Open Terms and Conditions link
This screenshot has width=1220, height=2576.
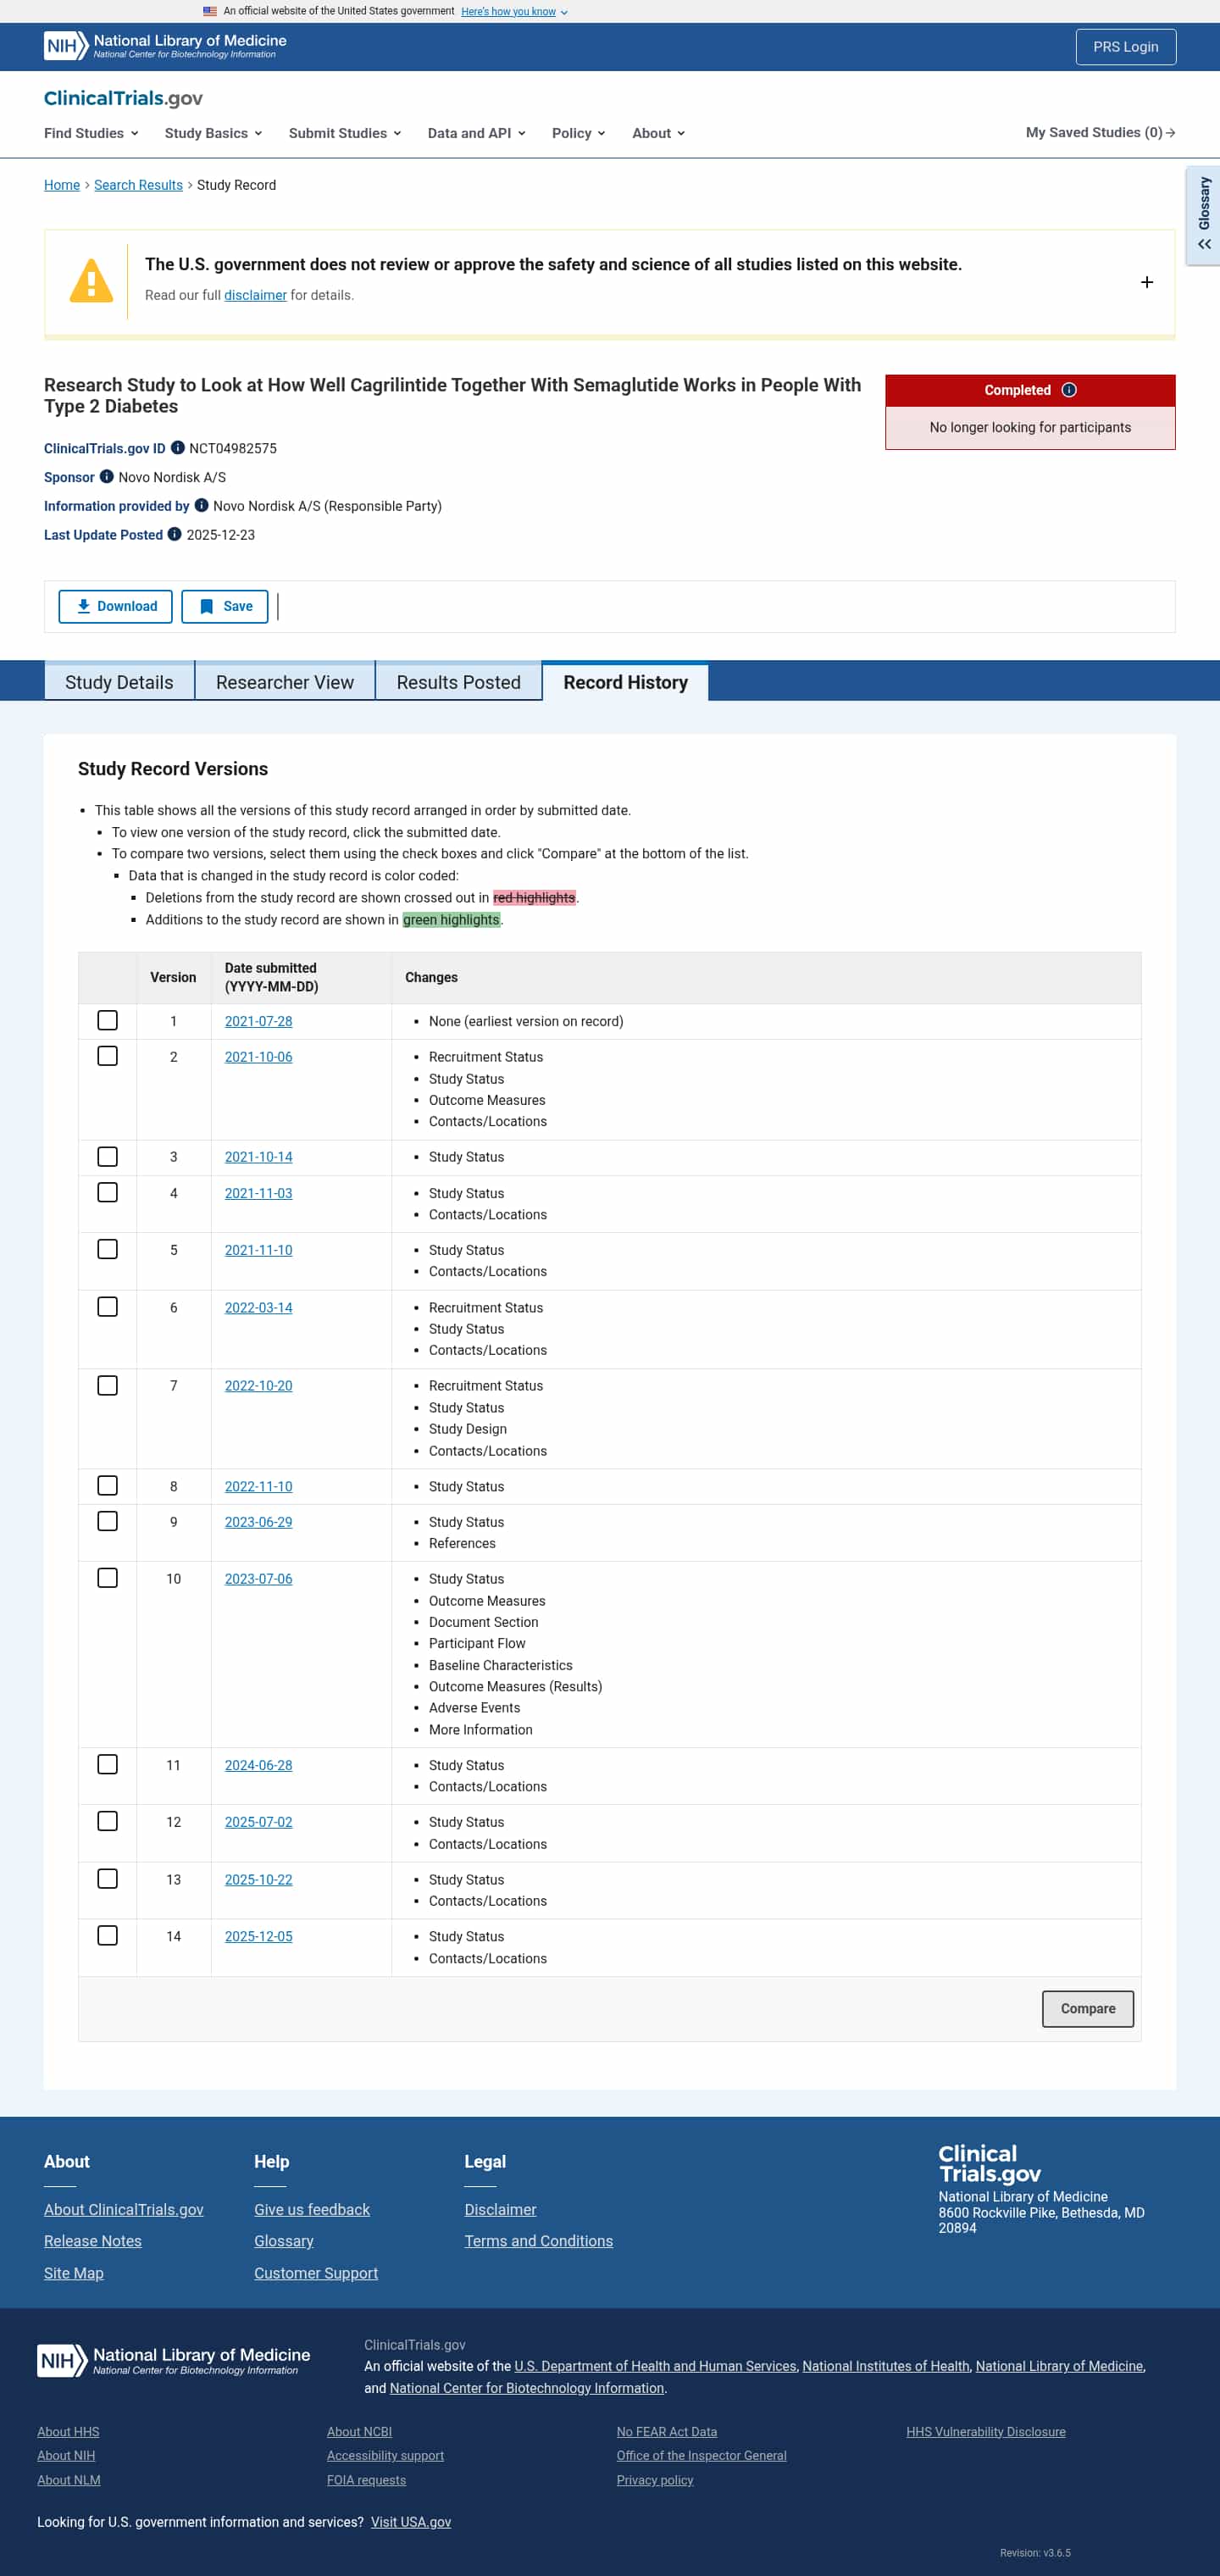coord(539,2241)
